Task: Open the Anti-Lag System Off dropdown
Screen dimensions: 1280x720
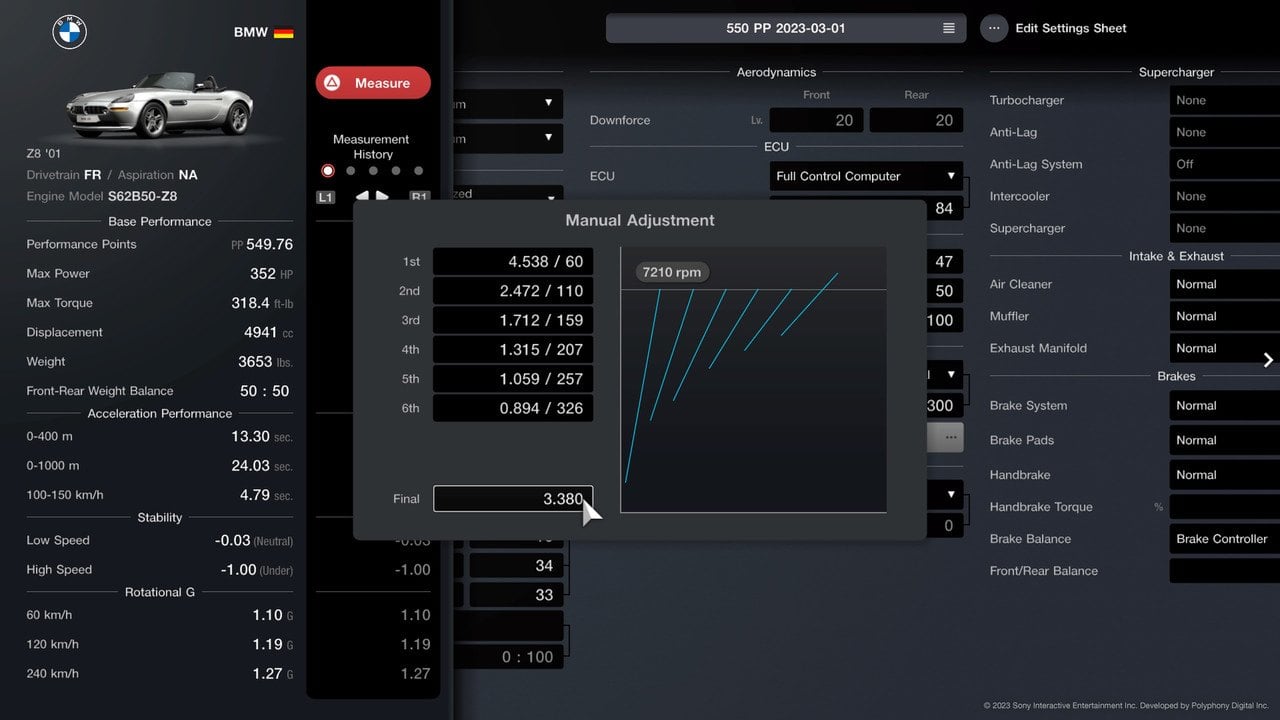Action: (1224, 164)
